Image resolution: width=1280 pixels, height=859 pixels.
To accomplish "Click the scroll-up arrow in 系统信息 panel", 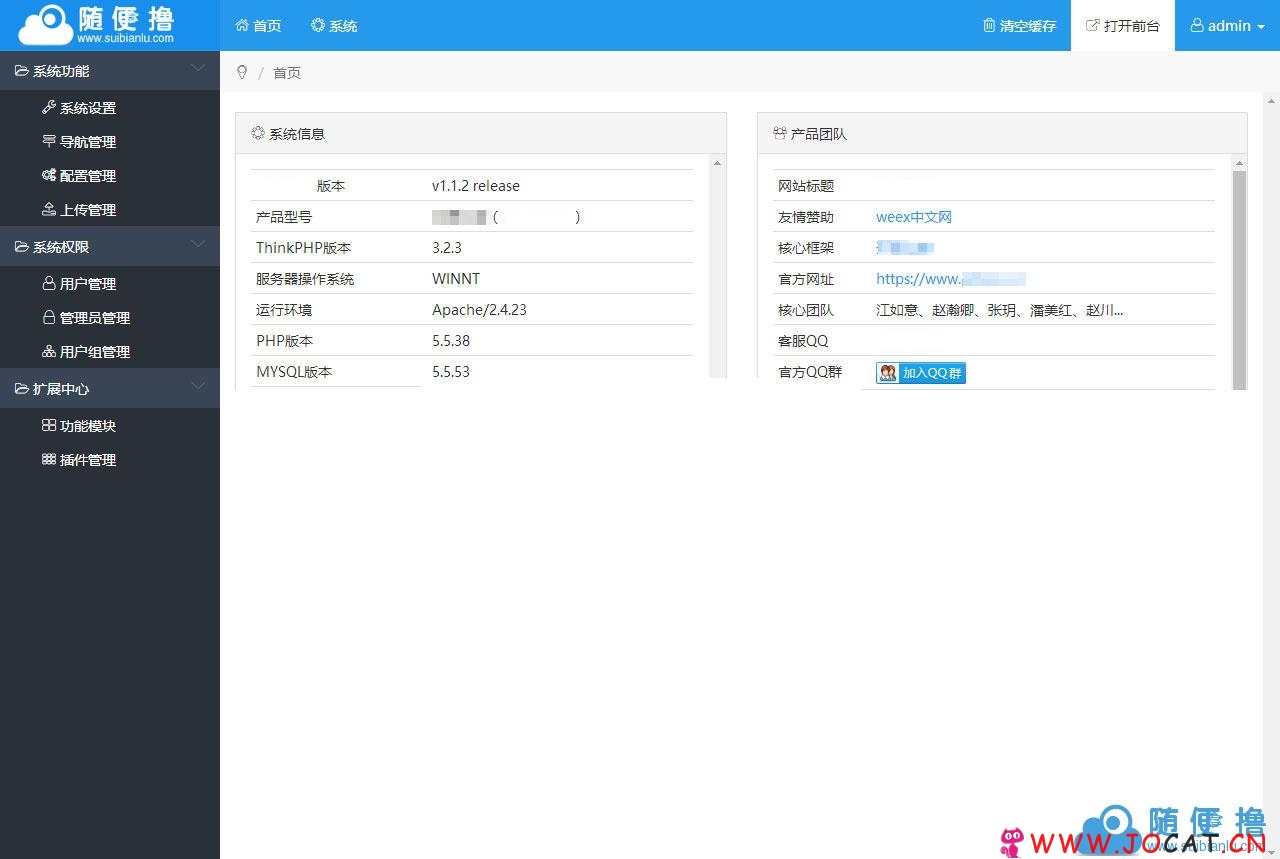I will pyautogui.click(x=718, y=163).
